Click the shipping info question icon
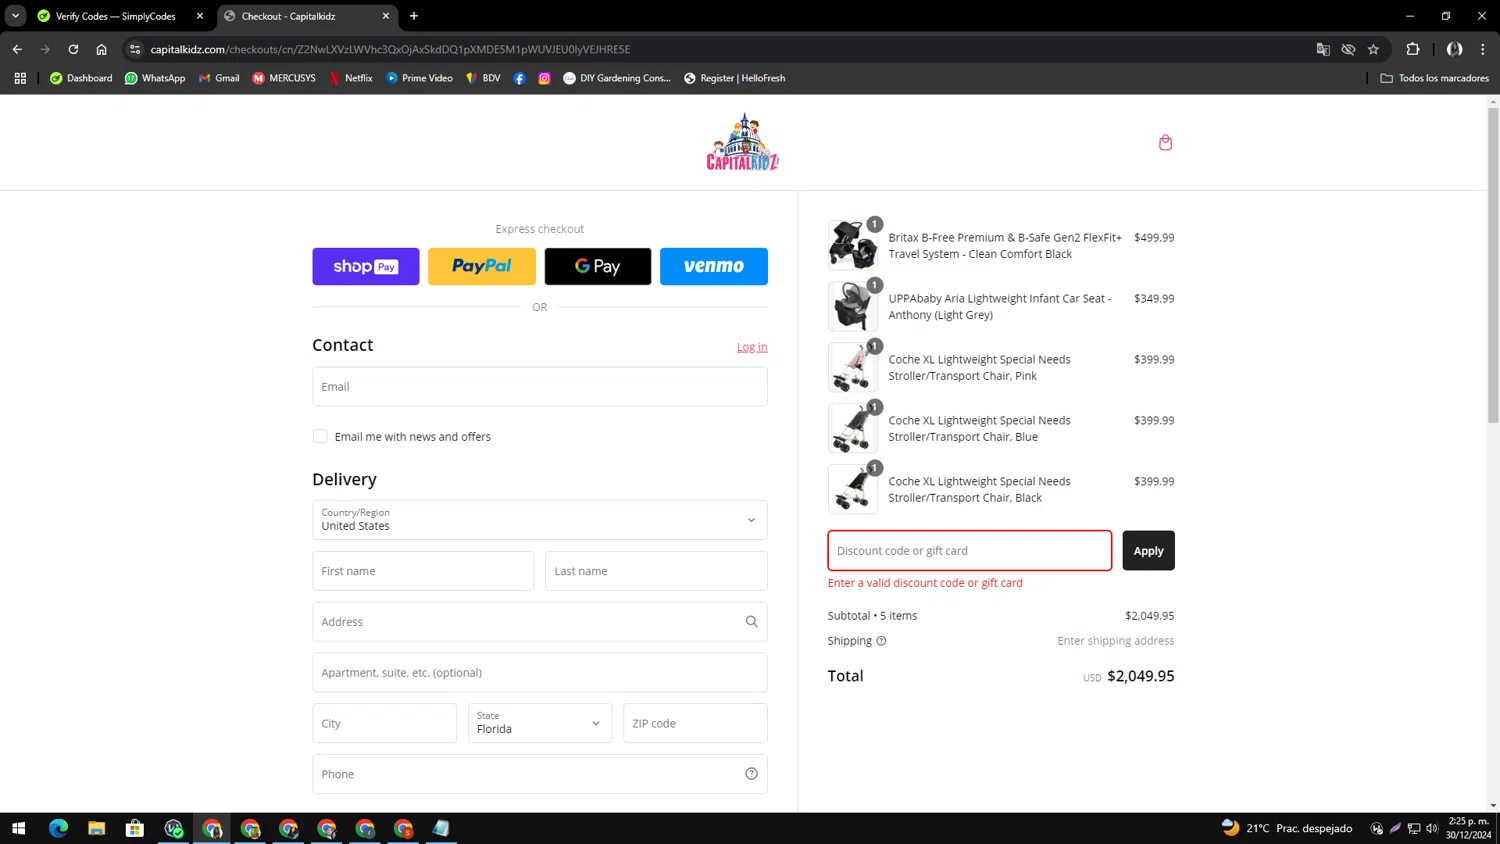 pos(881,641)
